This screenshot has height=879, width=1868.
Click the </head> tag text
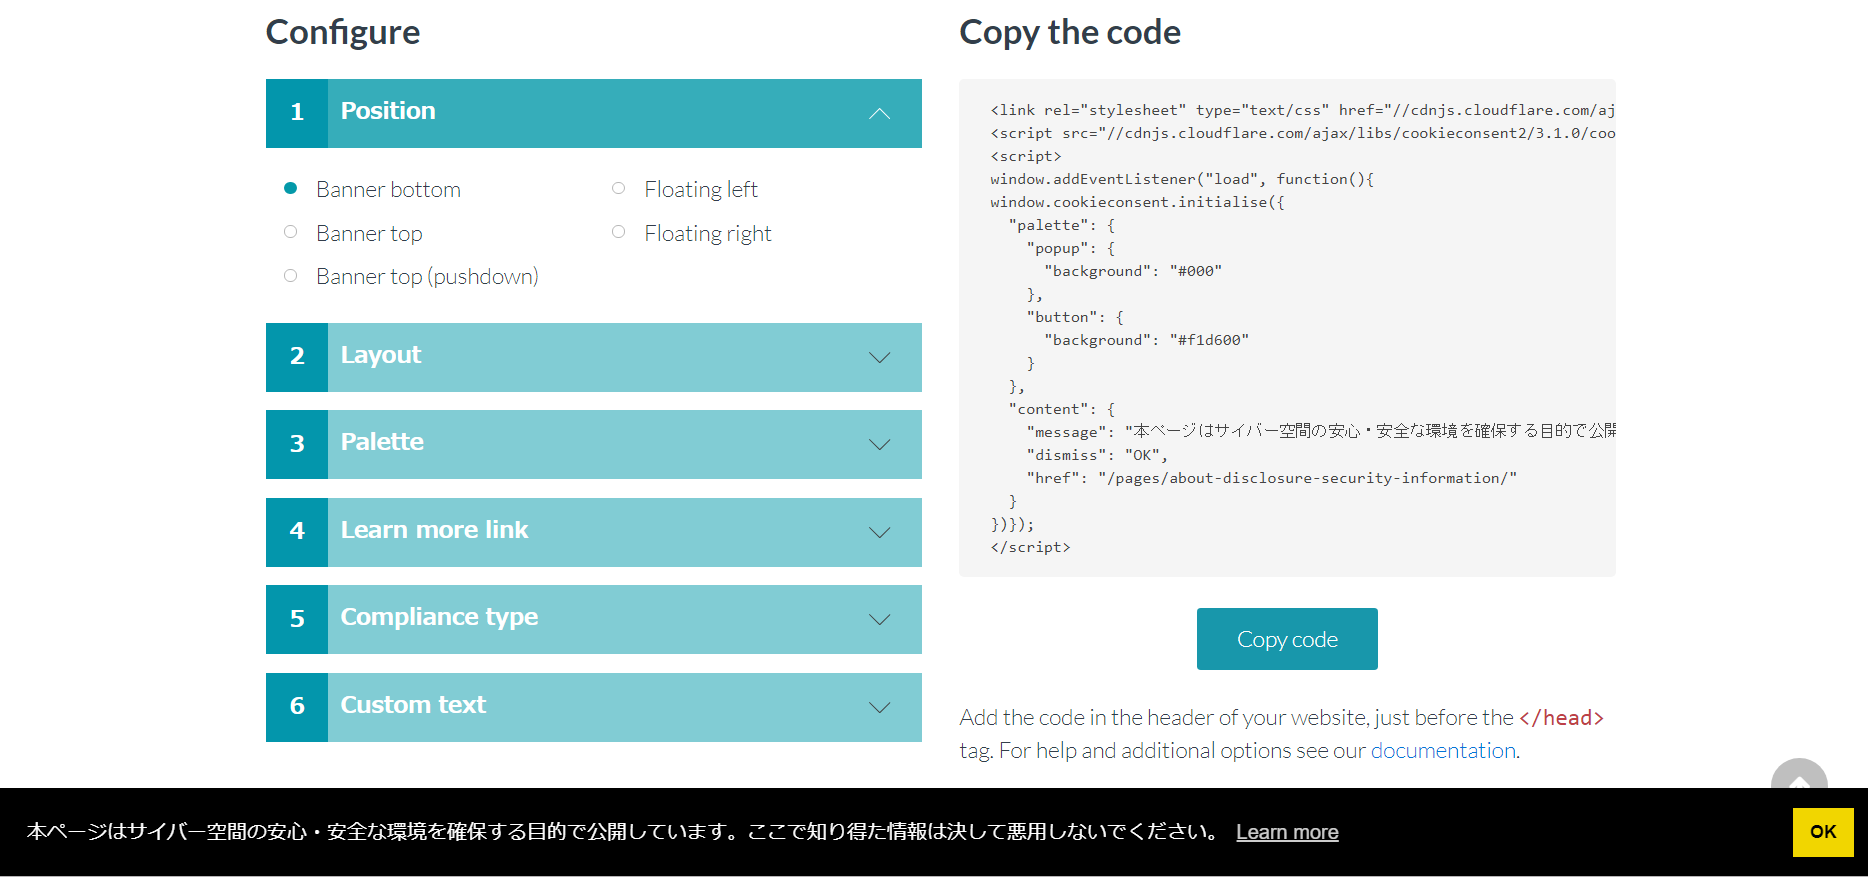(x=1561, y=718)
